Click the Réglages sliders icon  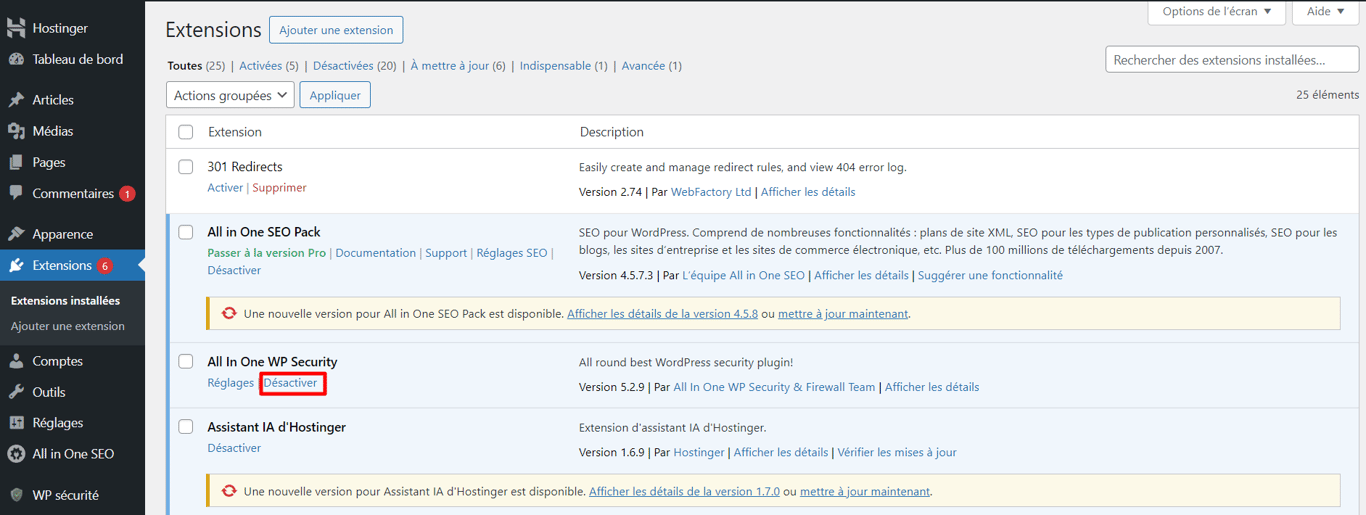tap(16, 423)
